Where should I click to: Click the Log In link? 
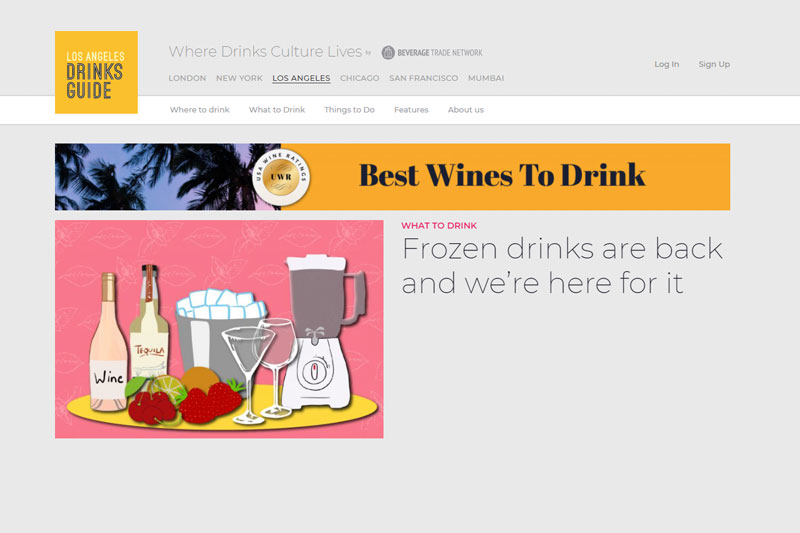coord(667,64)
